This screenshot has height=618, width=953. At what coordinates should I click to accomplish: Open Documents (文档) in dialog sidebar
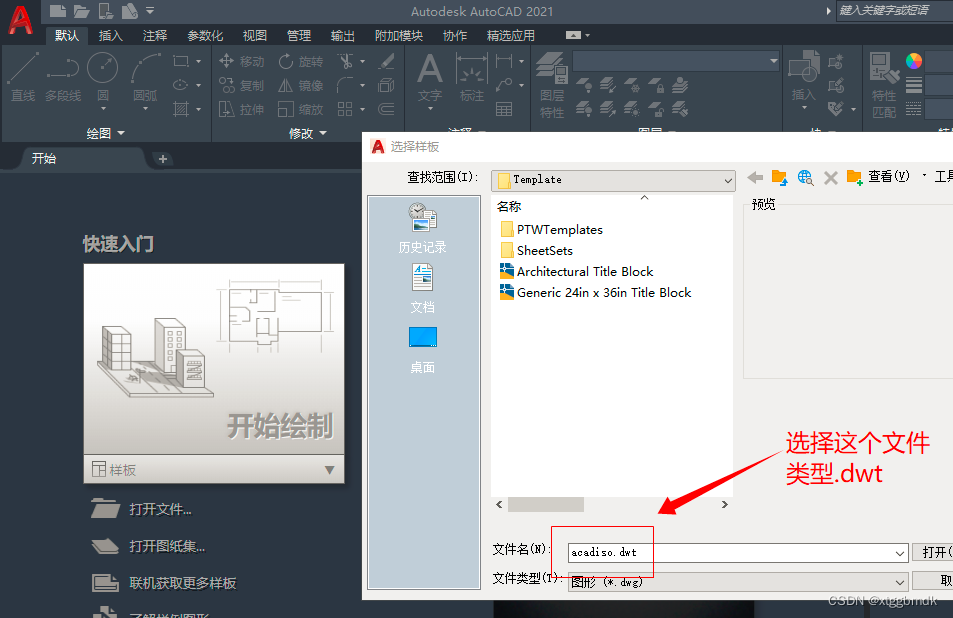pos(422,289)
